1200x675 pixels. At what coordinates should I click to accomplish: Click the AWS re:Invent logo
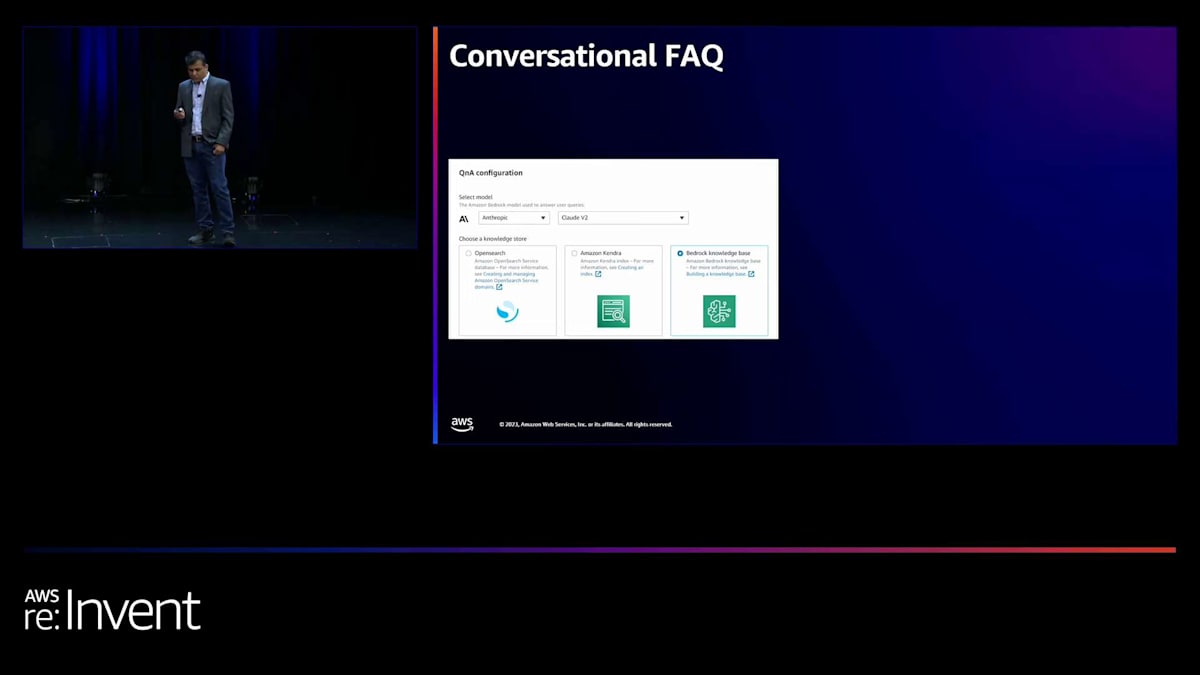coord(112,610)
